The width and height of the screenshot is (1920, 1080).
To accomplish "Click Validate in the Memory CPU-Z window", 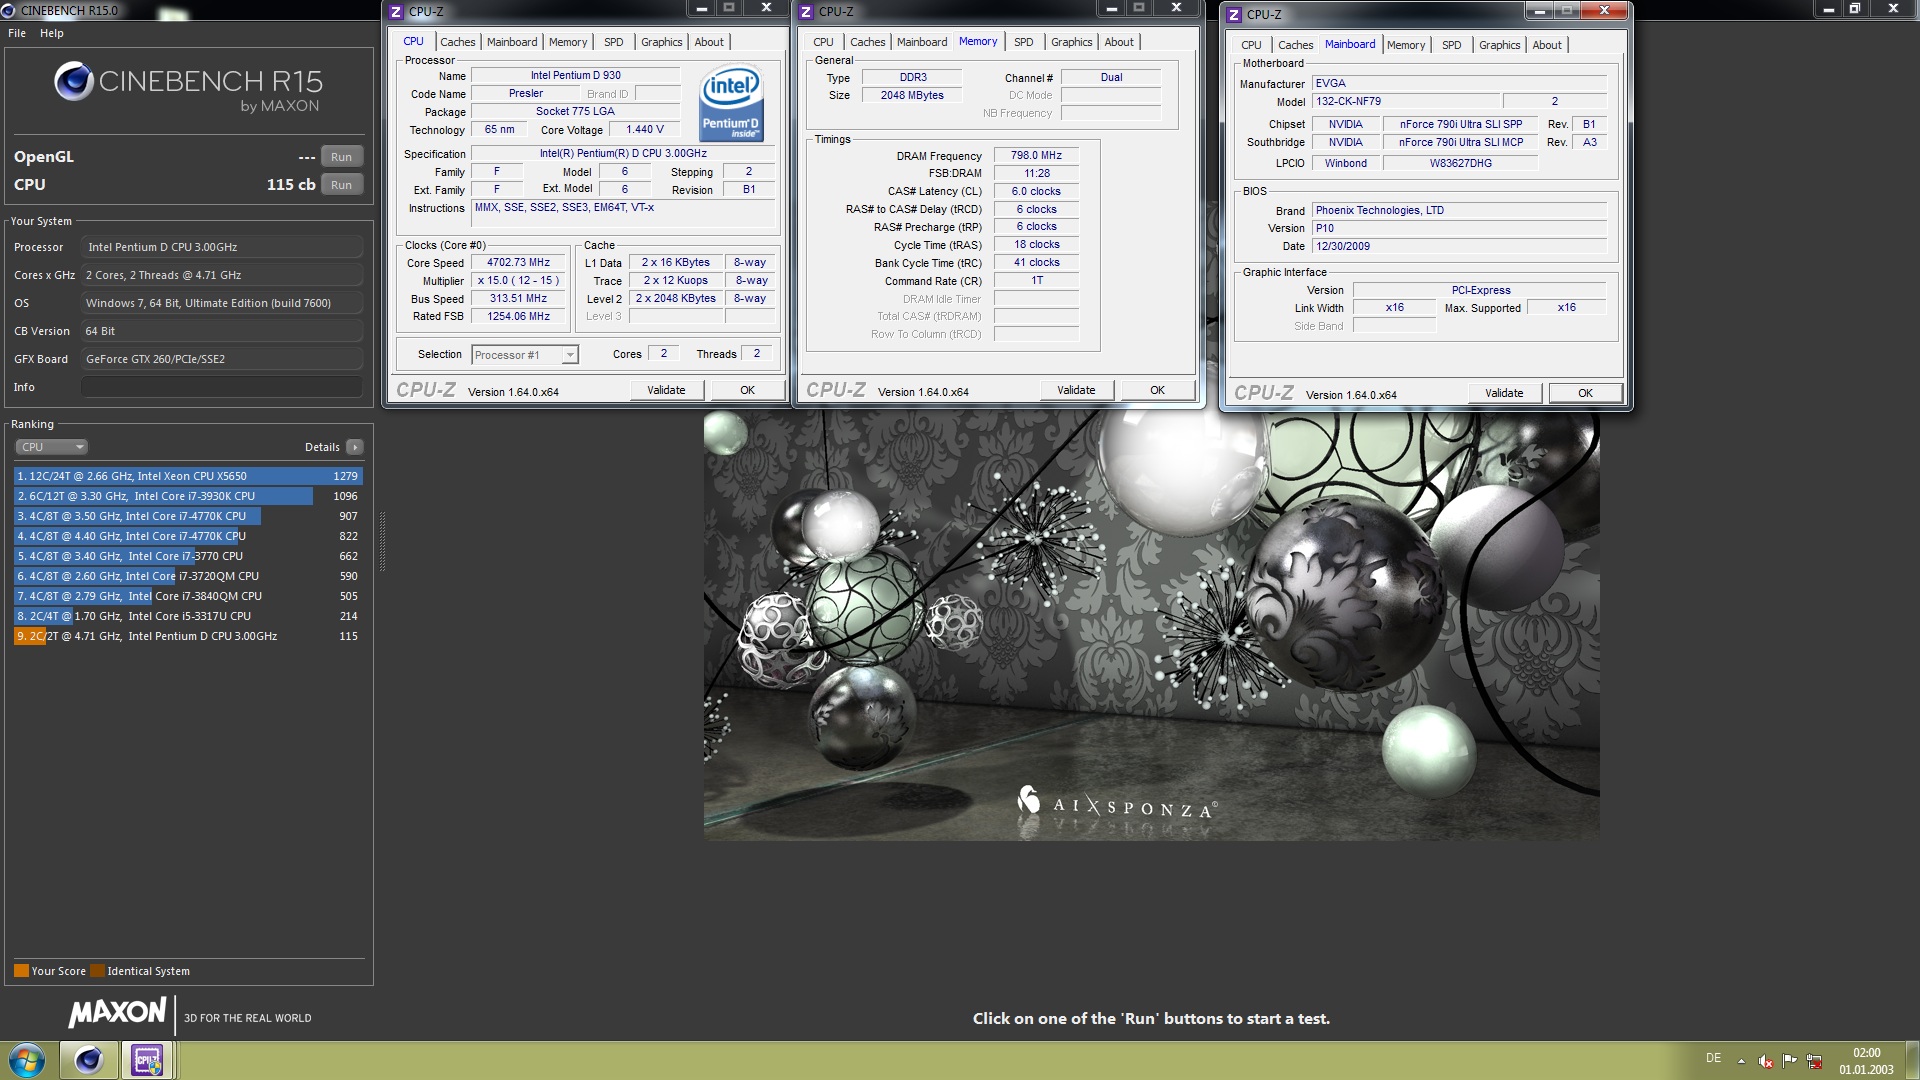I will (1076, 390).
